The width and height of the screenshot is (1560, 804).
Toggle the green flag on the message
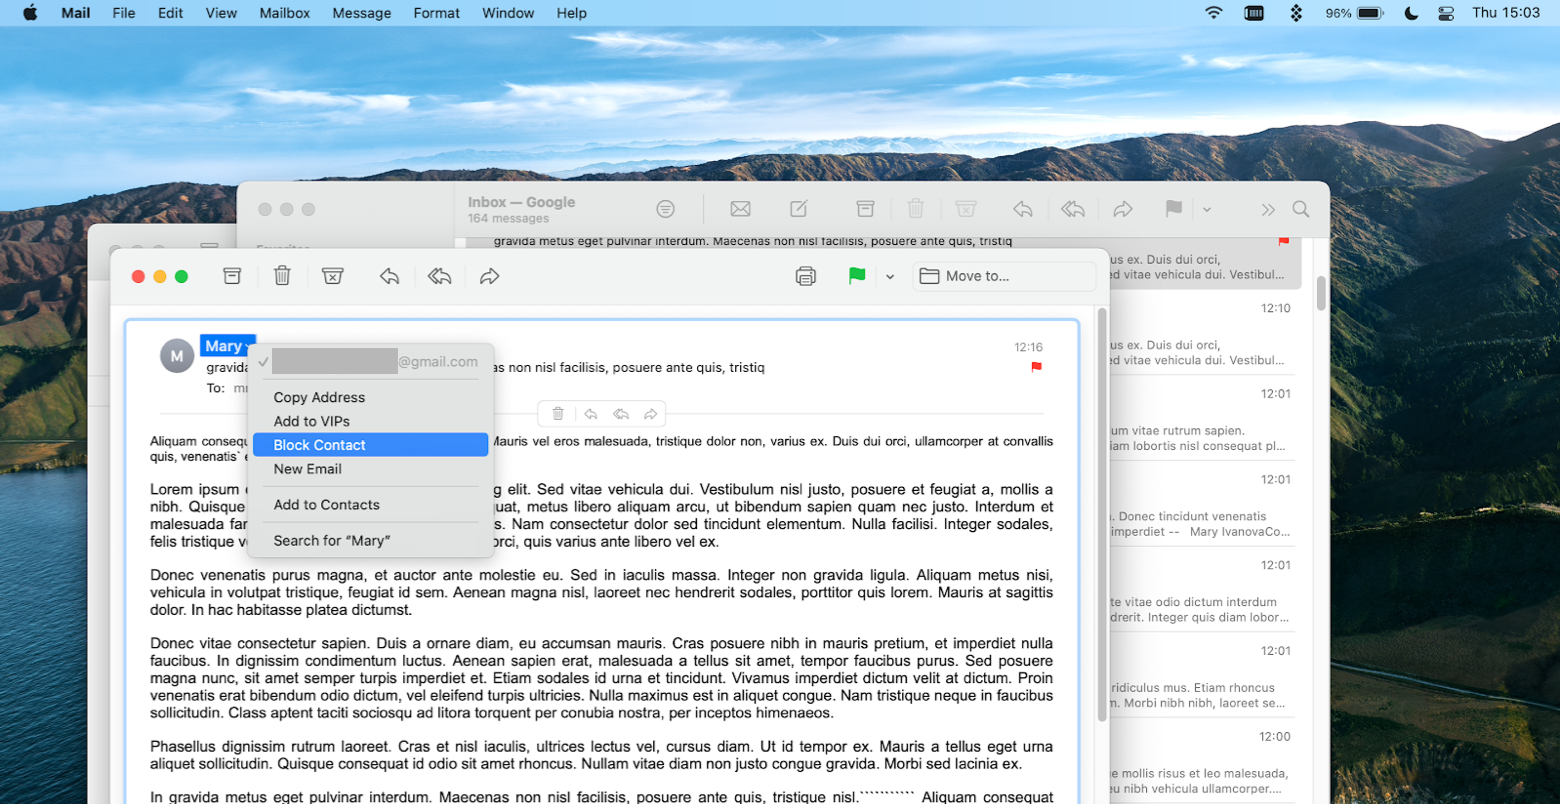coord(857,276)
